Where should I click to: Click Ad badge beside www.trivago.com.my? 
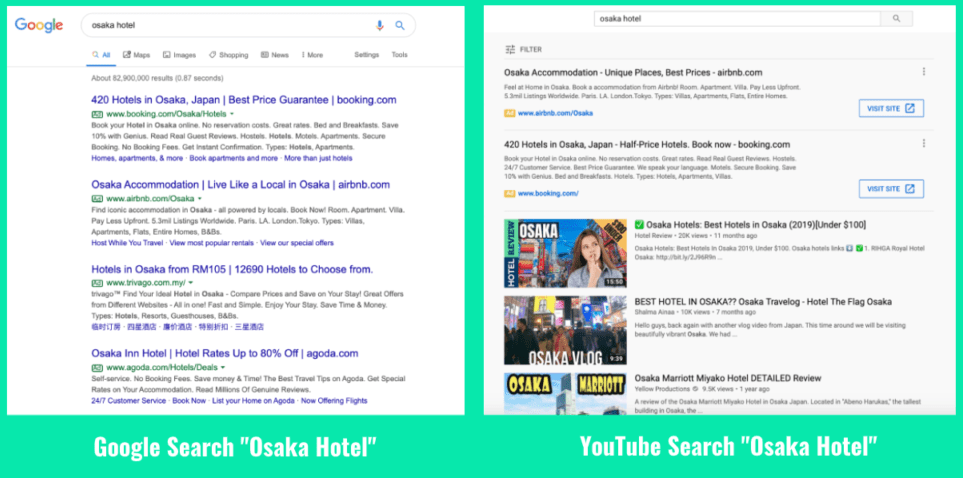(97, 283)
